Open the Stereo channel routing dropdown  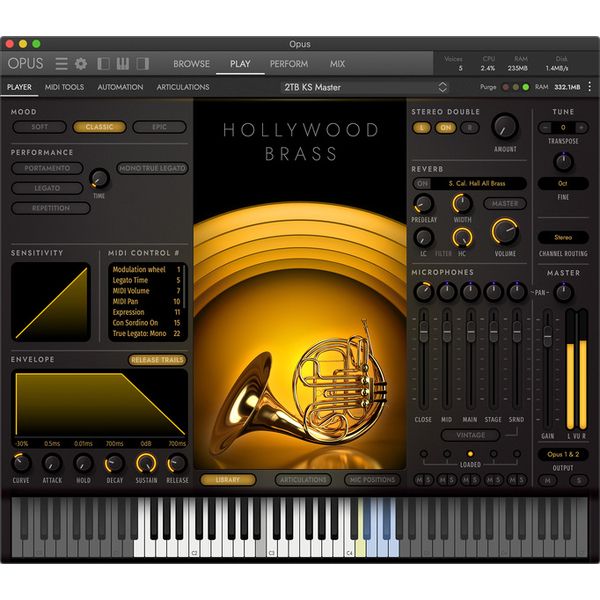(x=563, y=238)
